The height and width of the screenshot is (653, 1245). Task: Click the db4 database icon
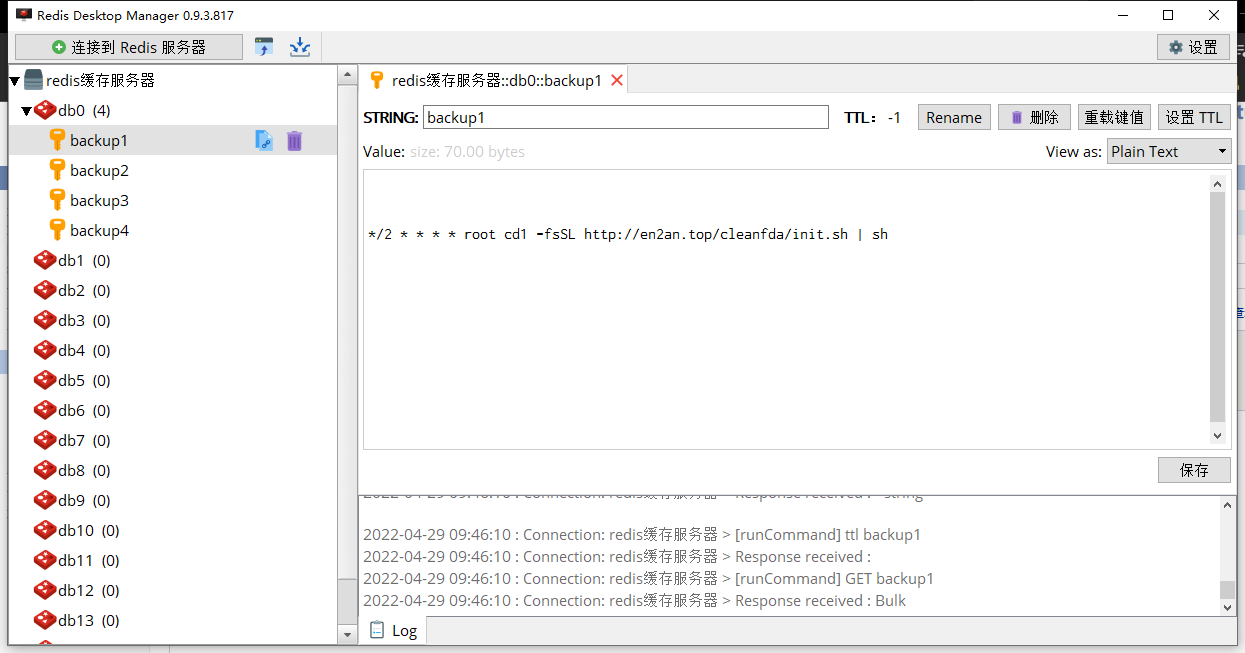click(45, 350)
